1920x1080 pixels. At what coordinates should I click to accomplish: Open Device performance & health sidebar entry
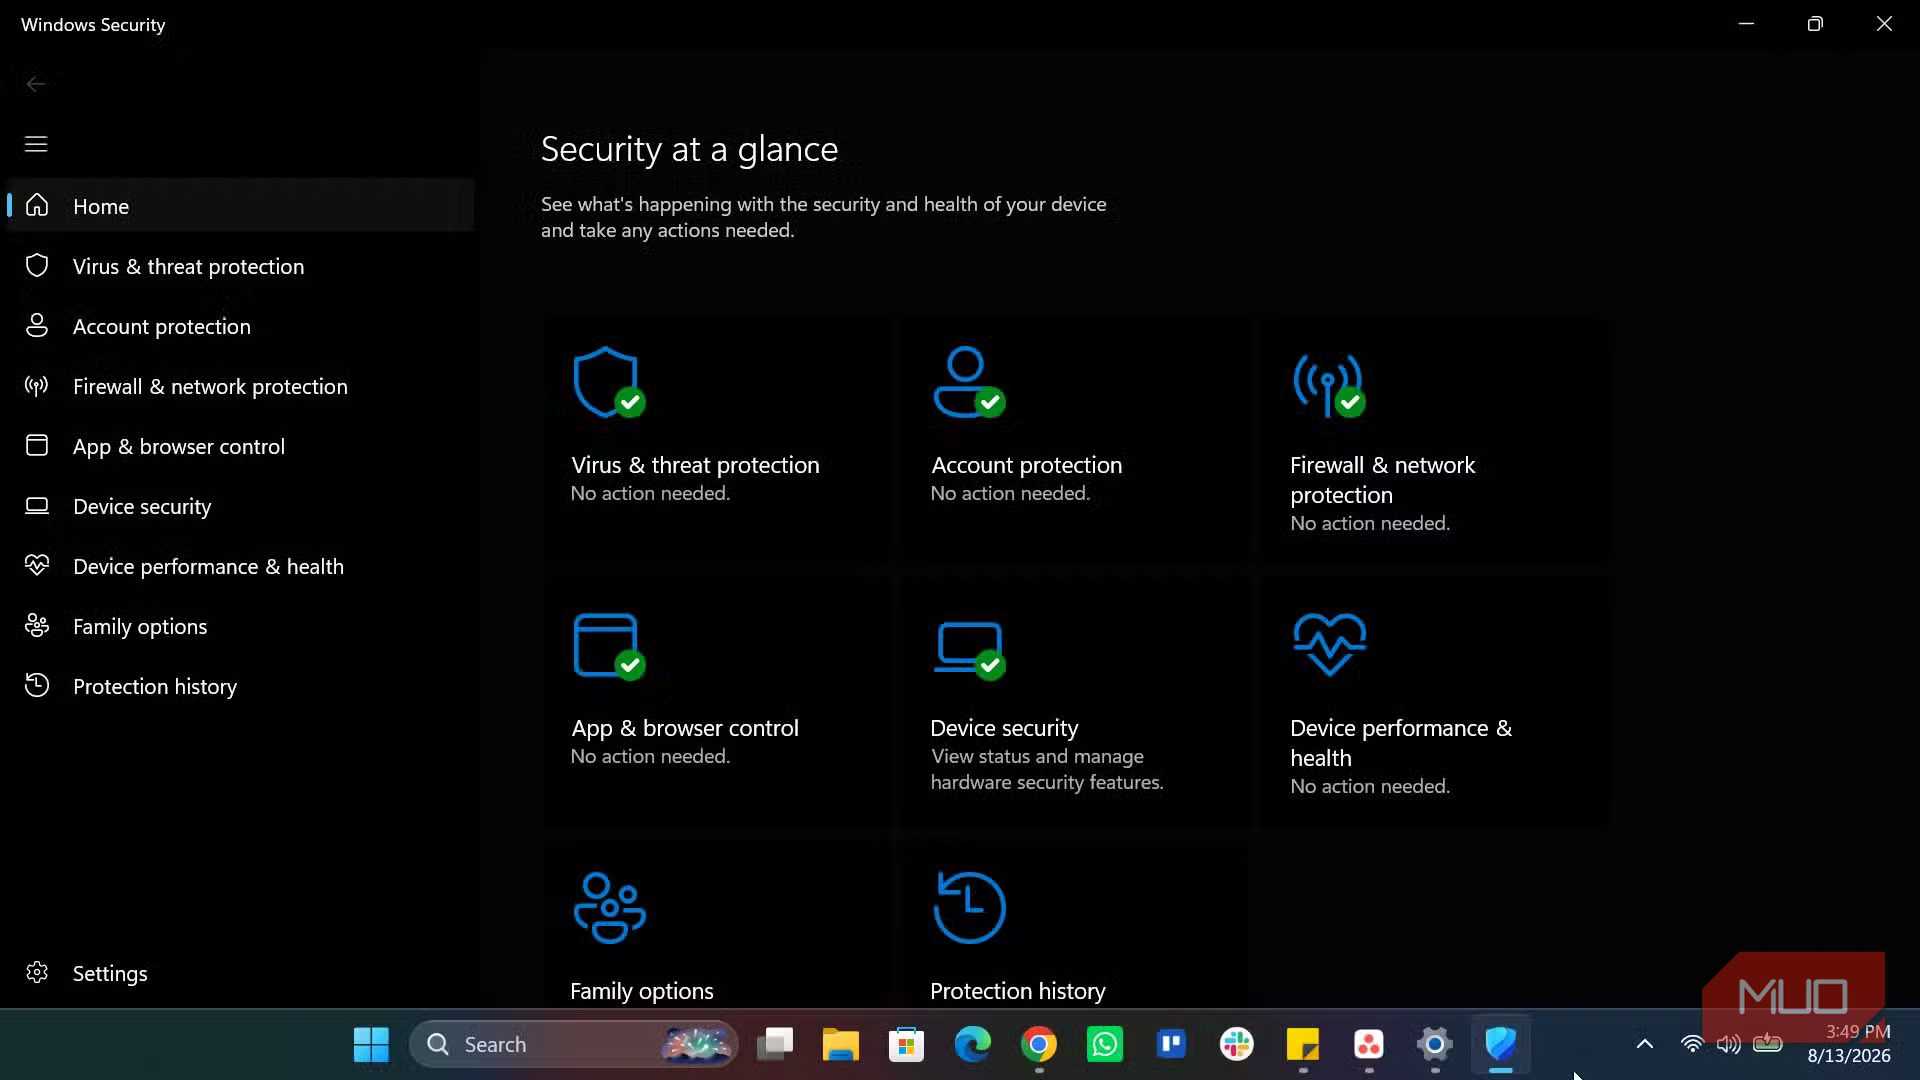(240, 566)
